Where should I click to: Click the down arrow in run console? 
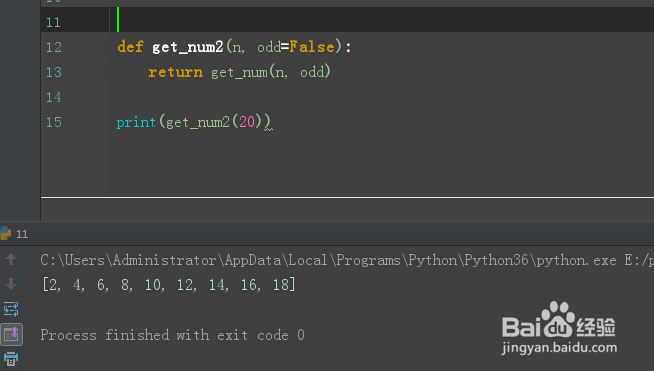tap(11, 284)
